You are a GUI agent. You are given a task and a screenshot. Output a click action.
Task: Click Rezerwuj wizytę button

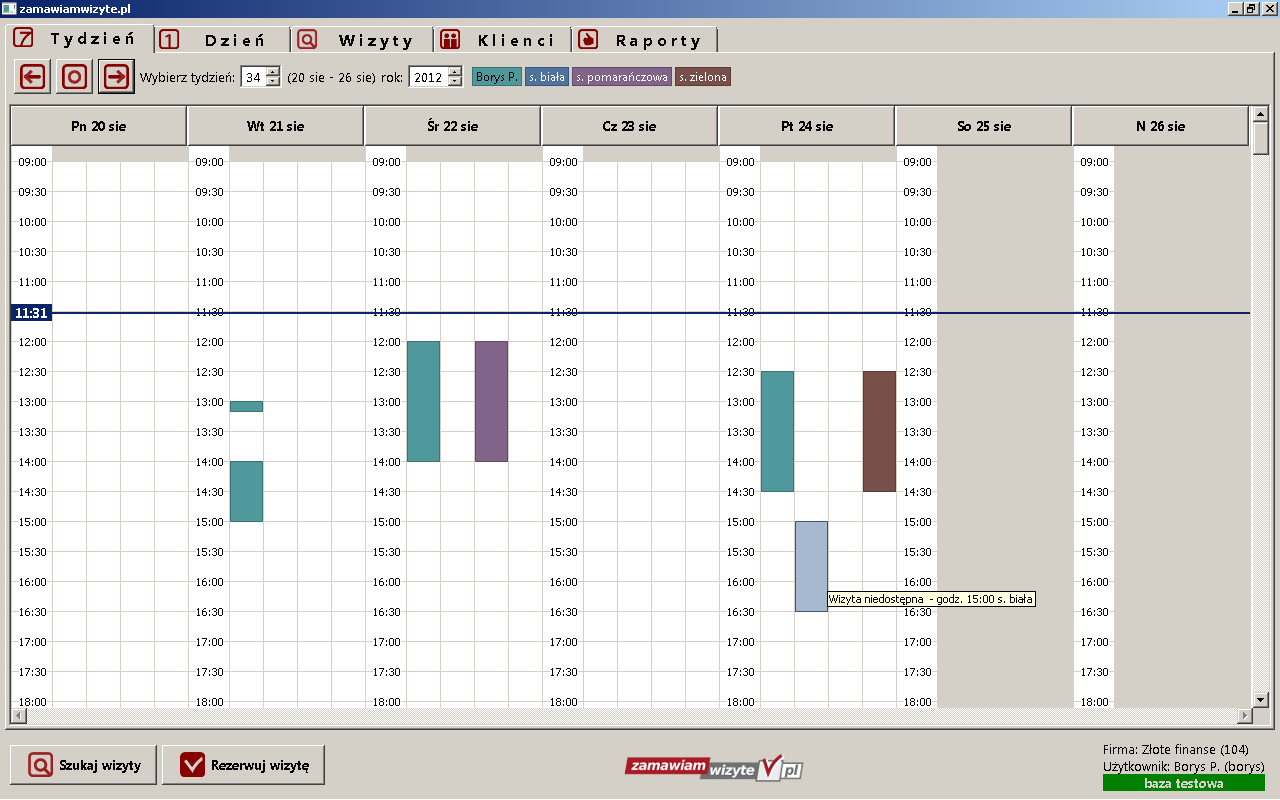[243, 766]
